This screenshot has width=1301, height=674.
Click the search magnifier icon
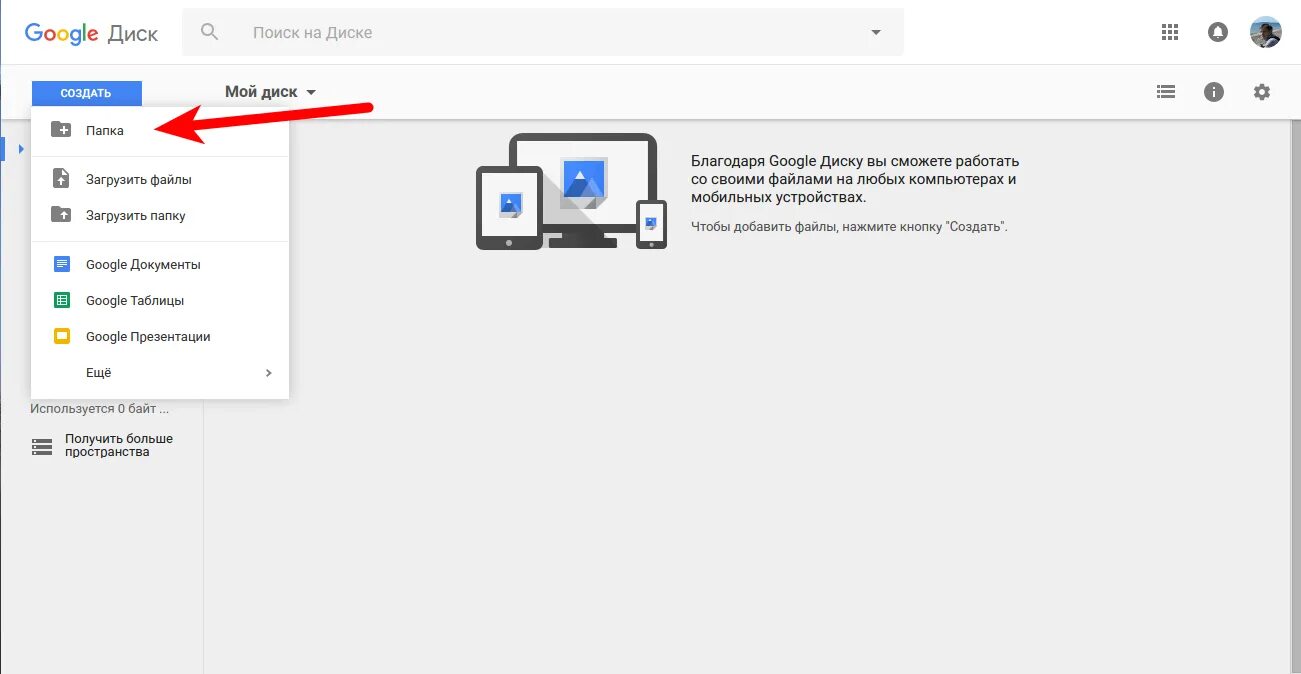tap(209, 32)
